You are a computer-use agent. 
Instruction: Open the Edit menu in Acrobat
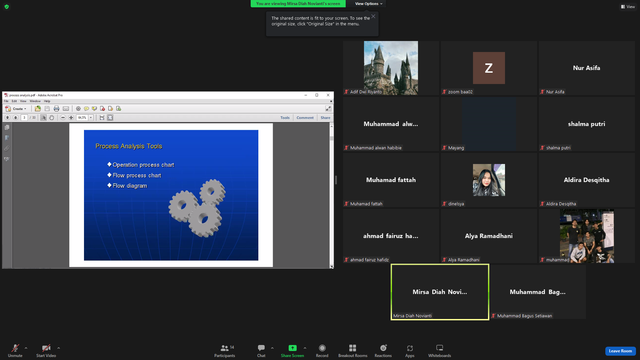click(x=14, y=101)
